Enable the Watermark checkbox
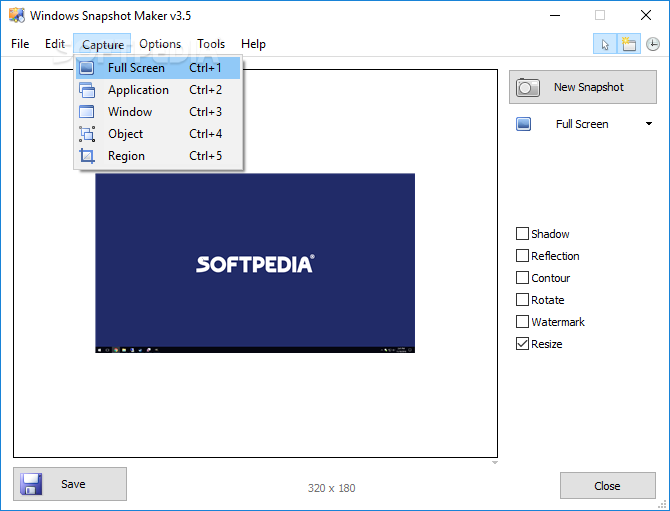Image resolution: width=670 pixels, height=511 pixels. 522,322
